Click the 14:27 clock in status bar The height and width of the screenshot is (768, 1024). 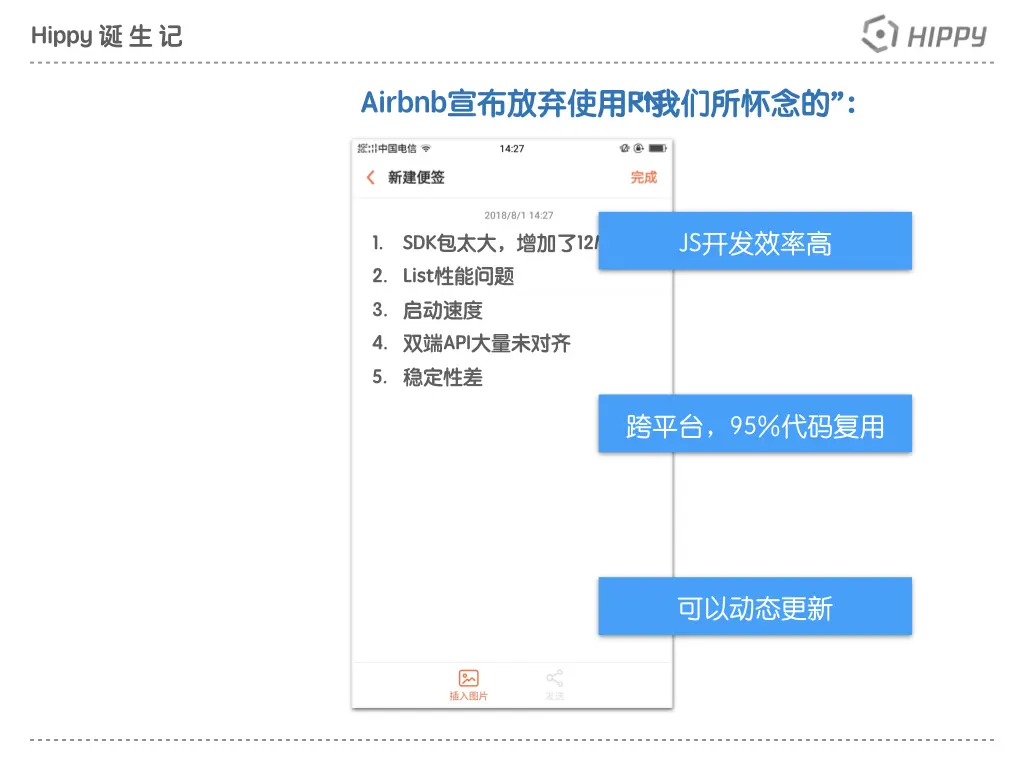(x=512, y=149)
